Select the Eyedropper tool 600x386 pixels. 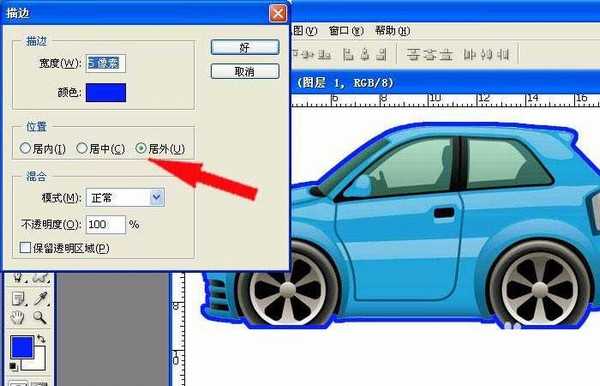click(x=41, y=298)
